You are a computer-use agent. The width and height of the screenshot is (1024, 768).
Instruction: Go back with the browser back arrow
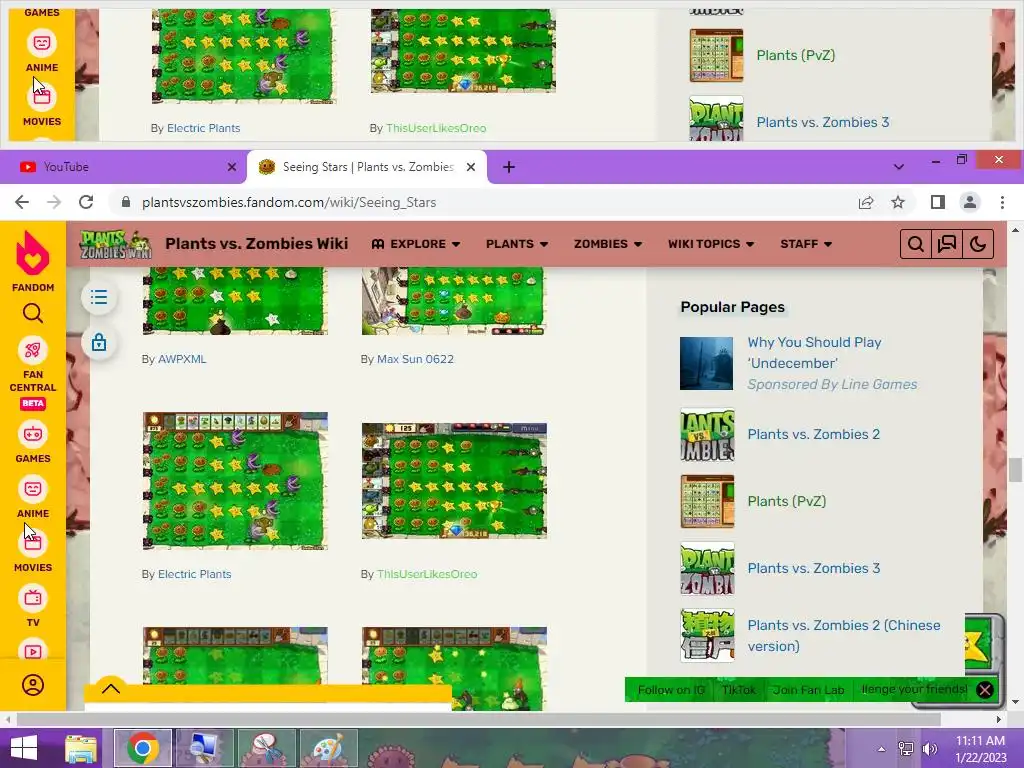click(22, 202)
